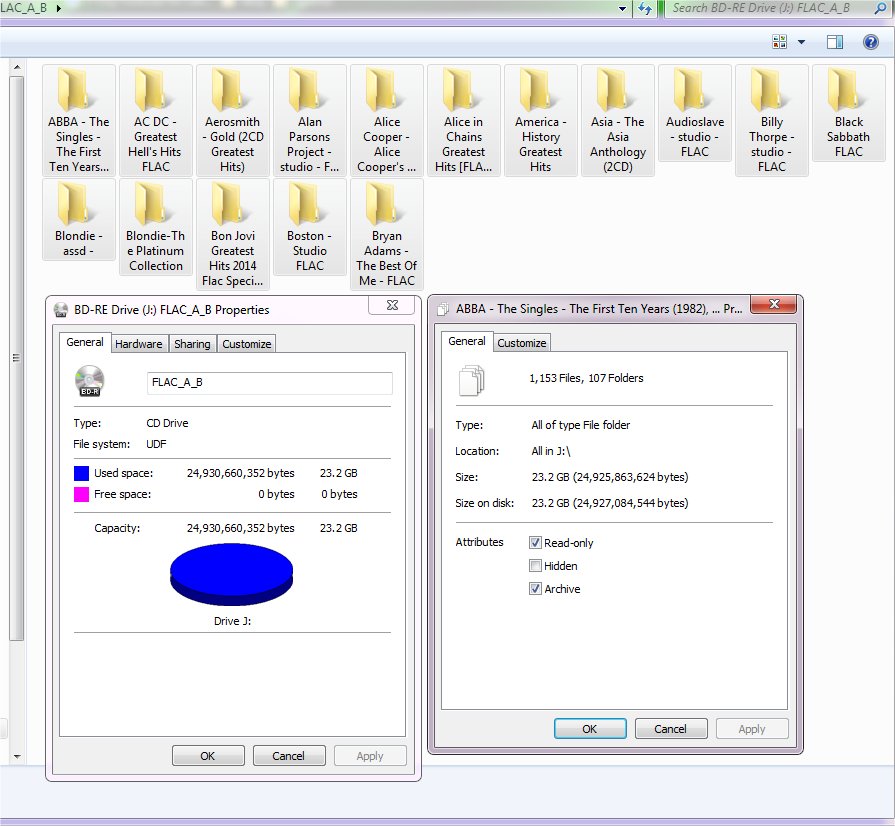
Task: Open the Aerosmith - Gold folder
Action: [x=233, y=120]
